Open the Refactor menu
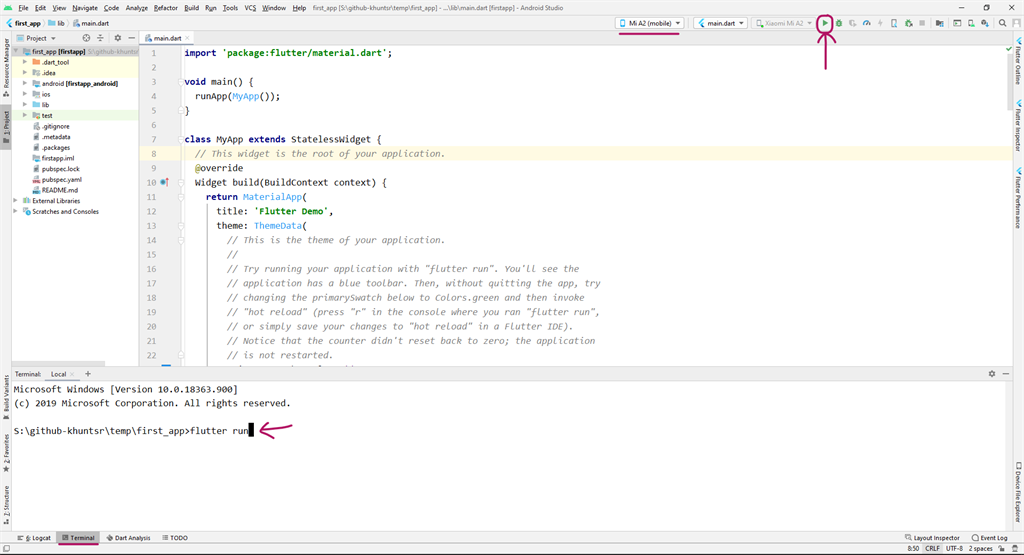Image resolution: width=1024 pixels, height=555 pixels. 165,8
